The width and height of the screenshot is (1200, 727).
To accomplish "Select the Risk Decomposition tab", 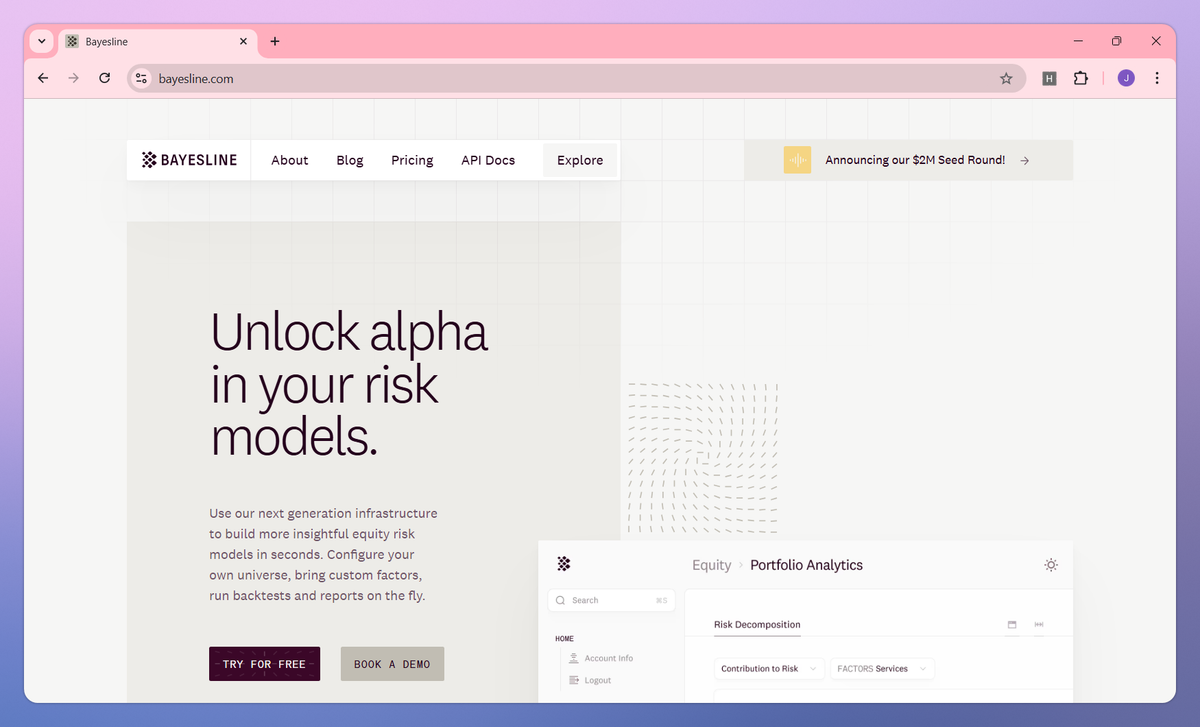I will pos(757,625).
